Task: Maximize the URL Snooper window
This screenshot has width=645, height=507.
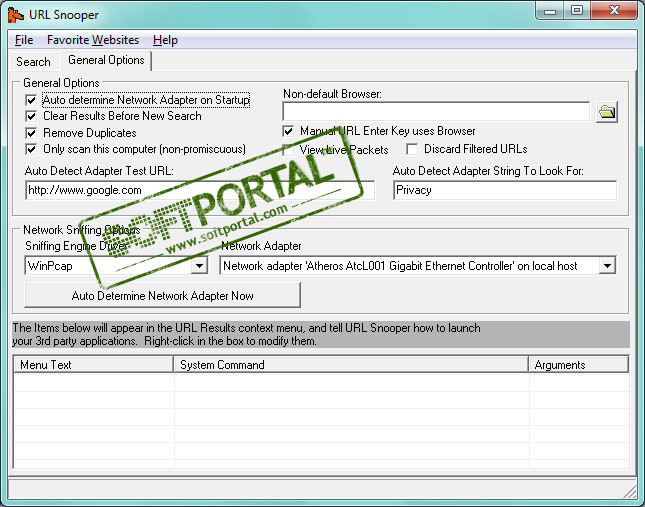Action: click(x=577, y=11)
